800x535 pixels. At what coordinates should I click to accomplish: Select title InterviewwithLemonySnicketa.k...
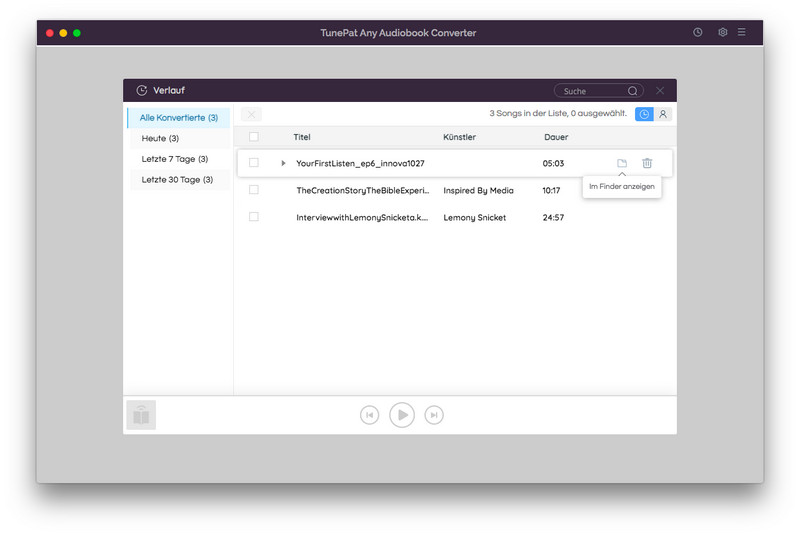(x=362, y=218)
